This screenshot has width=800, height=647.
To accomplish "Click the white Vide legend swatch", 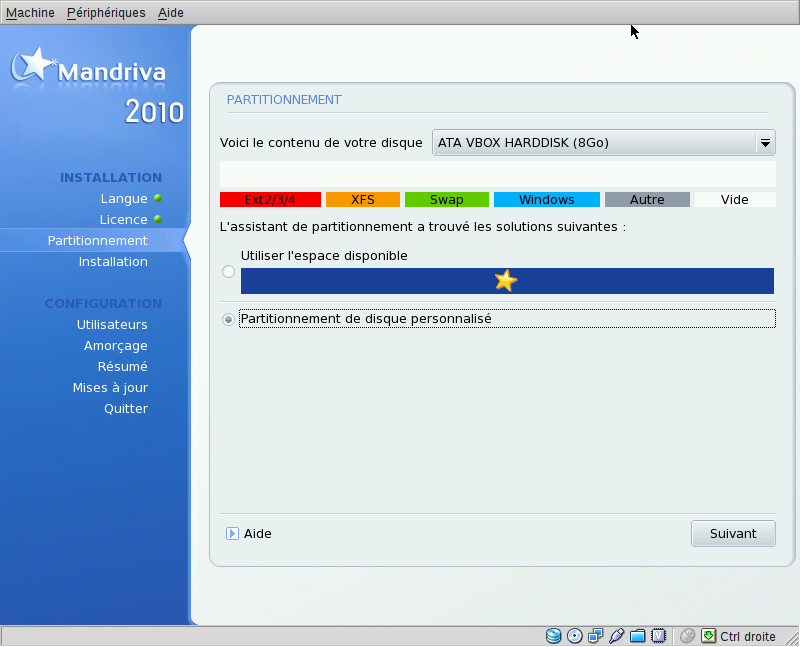I will [x=735, y=200].
